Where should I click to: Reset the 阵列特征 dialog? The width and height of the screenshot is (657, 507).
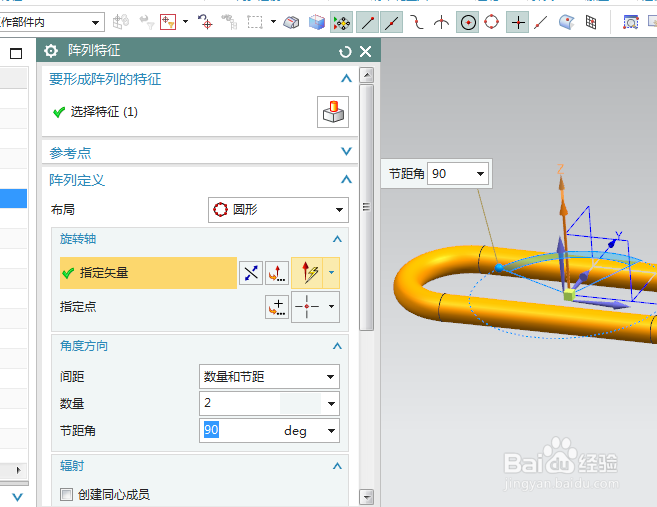(345, 52)
